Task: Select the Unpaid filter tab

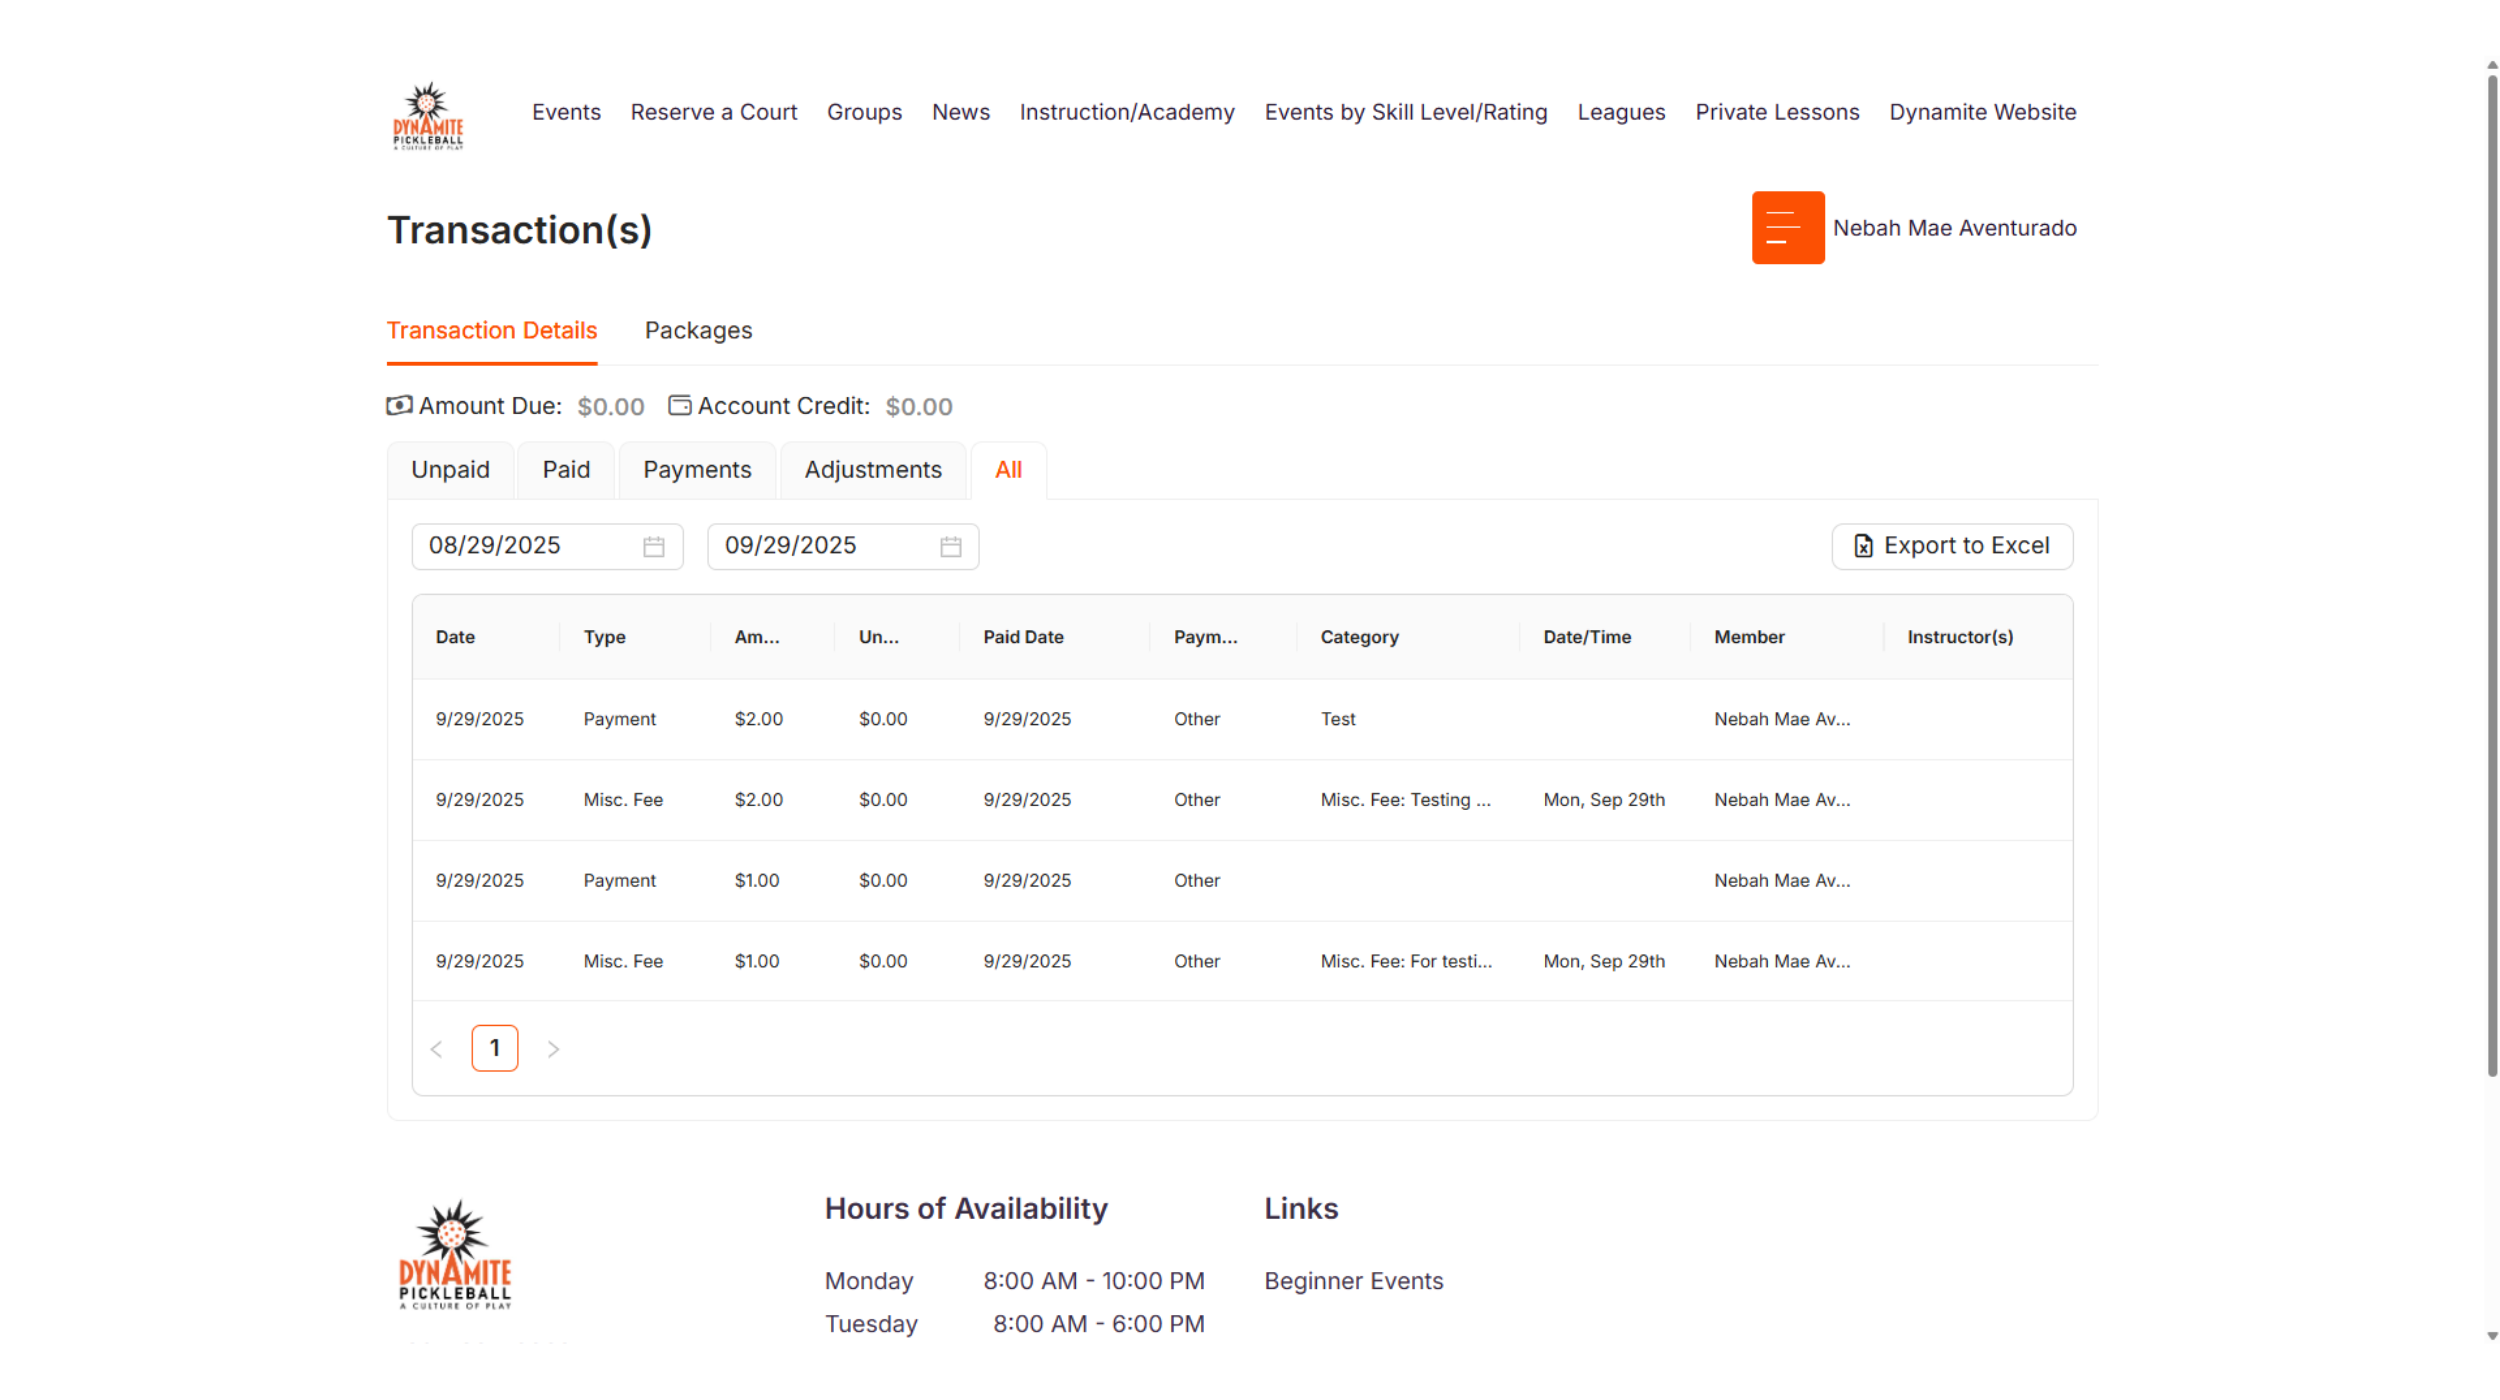Action: [450, 470]
